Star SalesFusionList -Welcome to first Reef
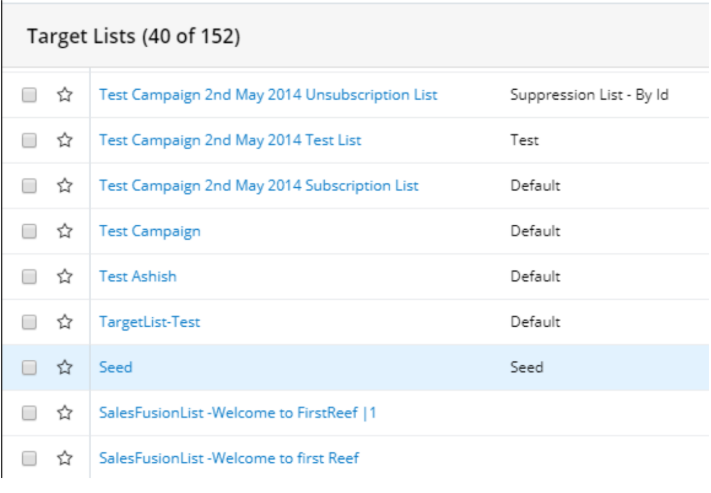711x493 pixels. coord(65,458)
